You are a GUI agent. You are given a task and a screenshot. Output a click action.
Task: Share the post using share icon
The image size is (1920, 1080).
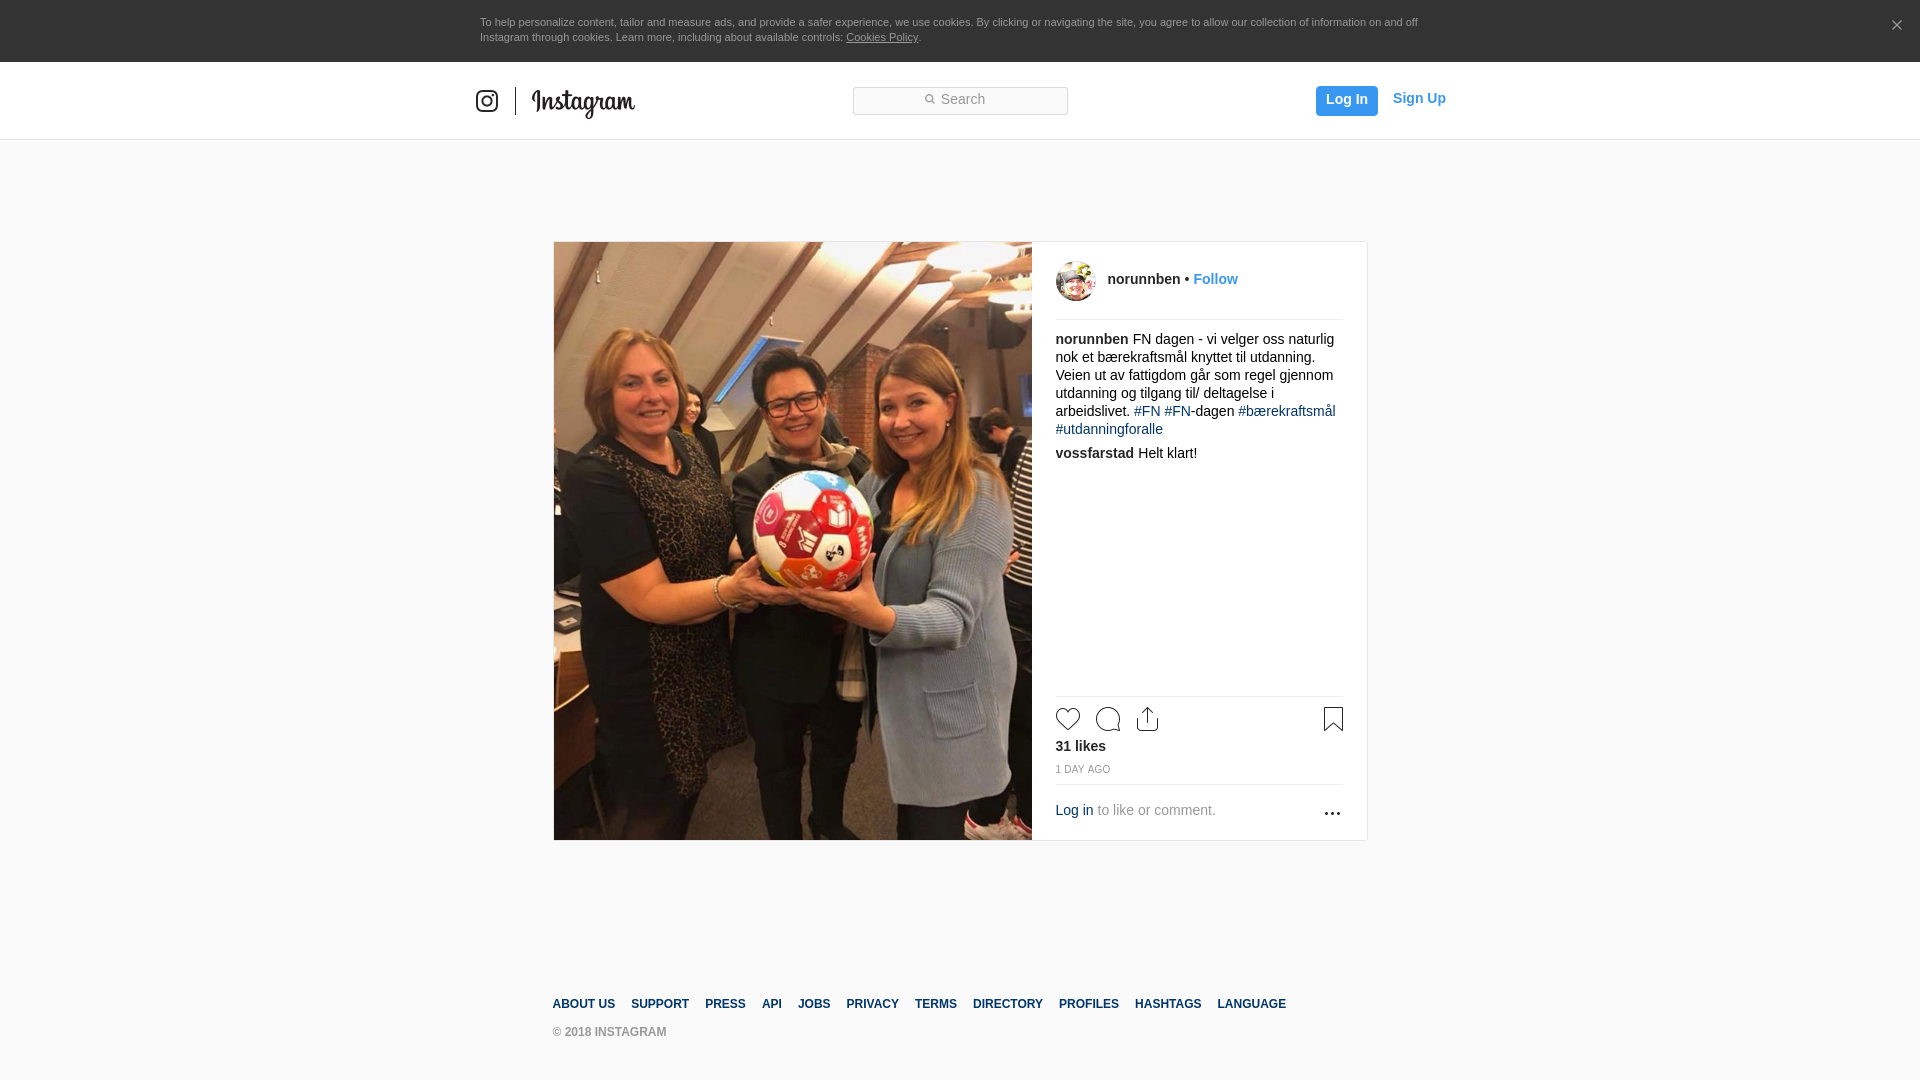(x=1148, y=719)
